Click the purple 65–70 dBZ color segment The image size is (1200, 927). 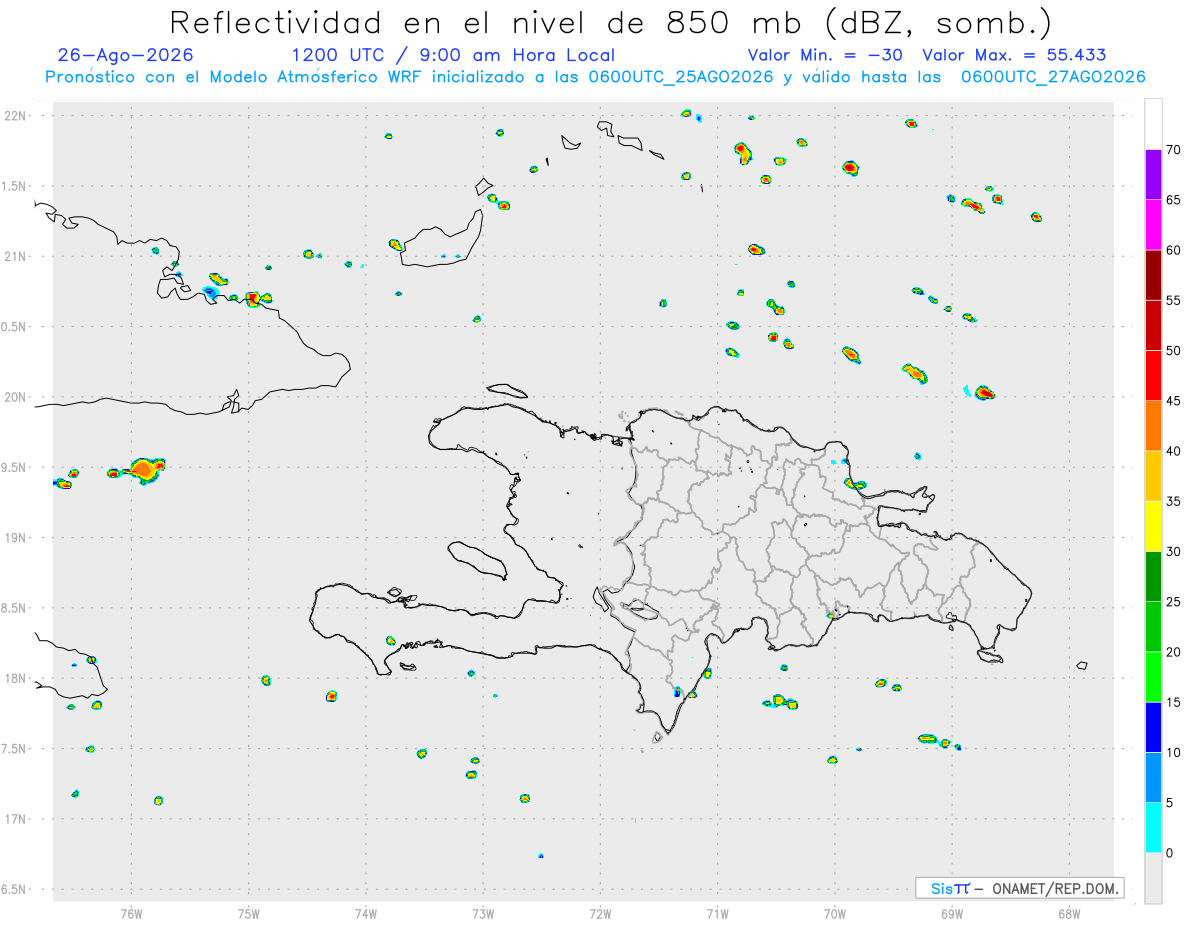point(1153,175)
